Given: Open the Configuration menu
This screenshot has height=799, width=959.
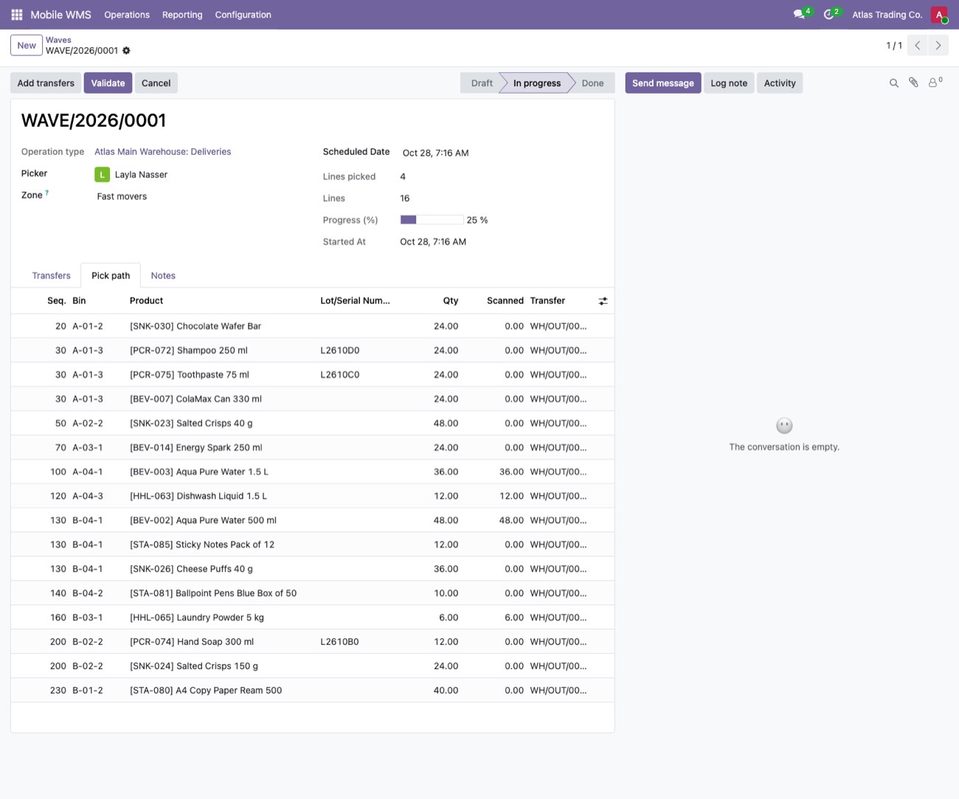Looking at the screenshot, I should (x=243, y=15).
